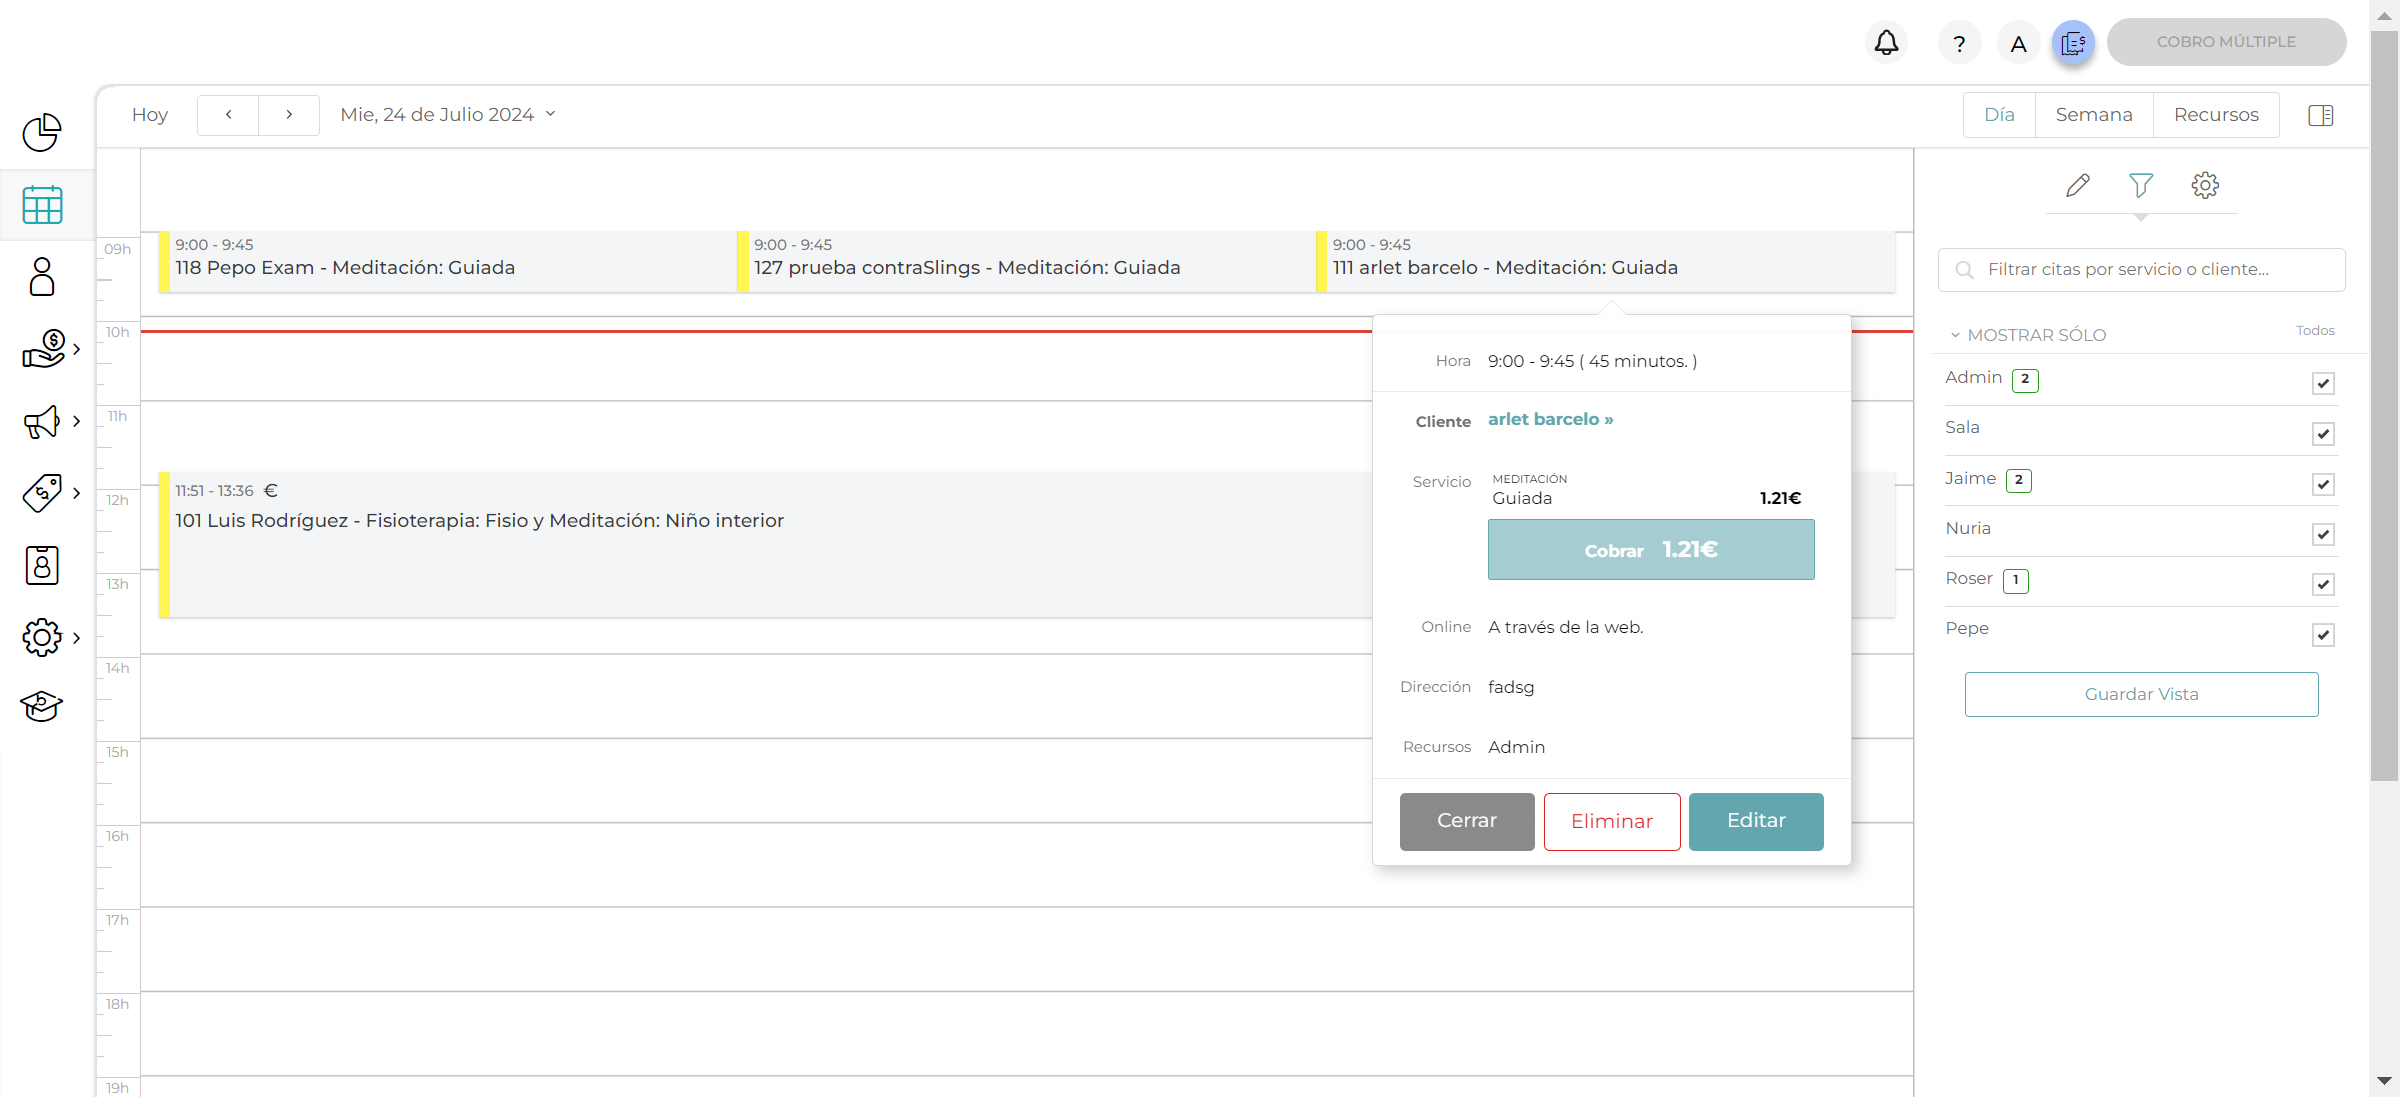Toggle the multiple charge mode icon

point(2073,43)
